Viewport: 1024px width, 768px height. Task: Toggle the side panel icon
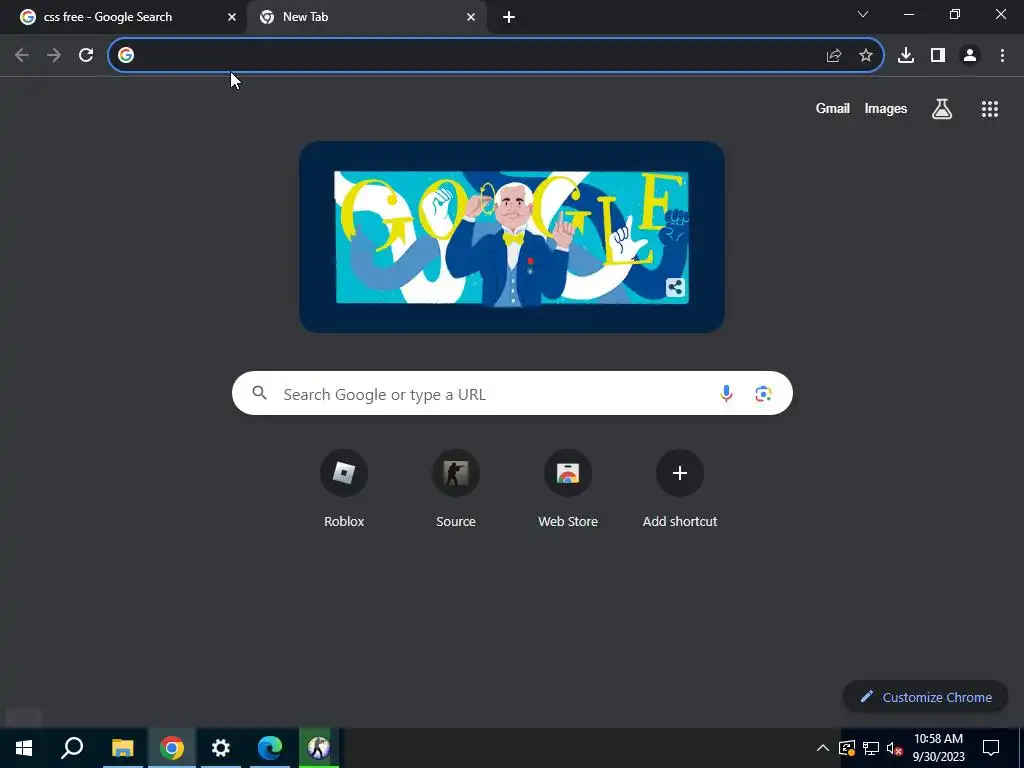coord(938,56)
